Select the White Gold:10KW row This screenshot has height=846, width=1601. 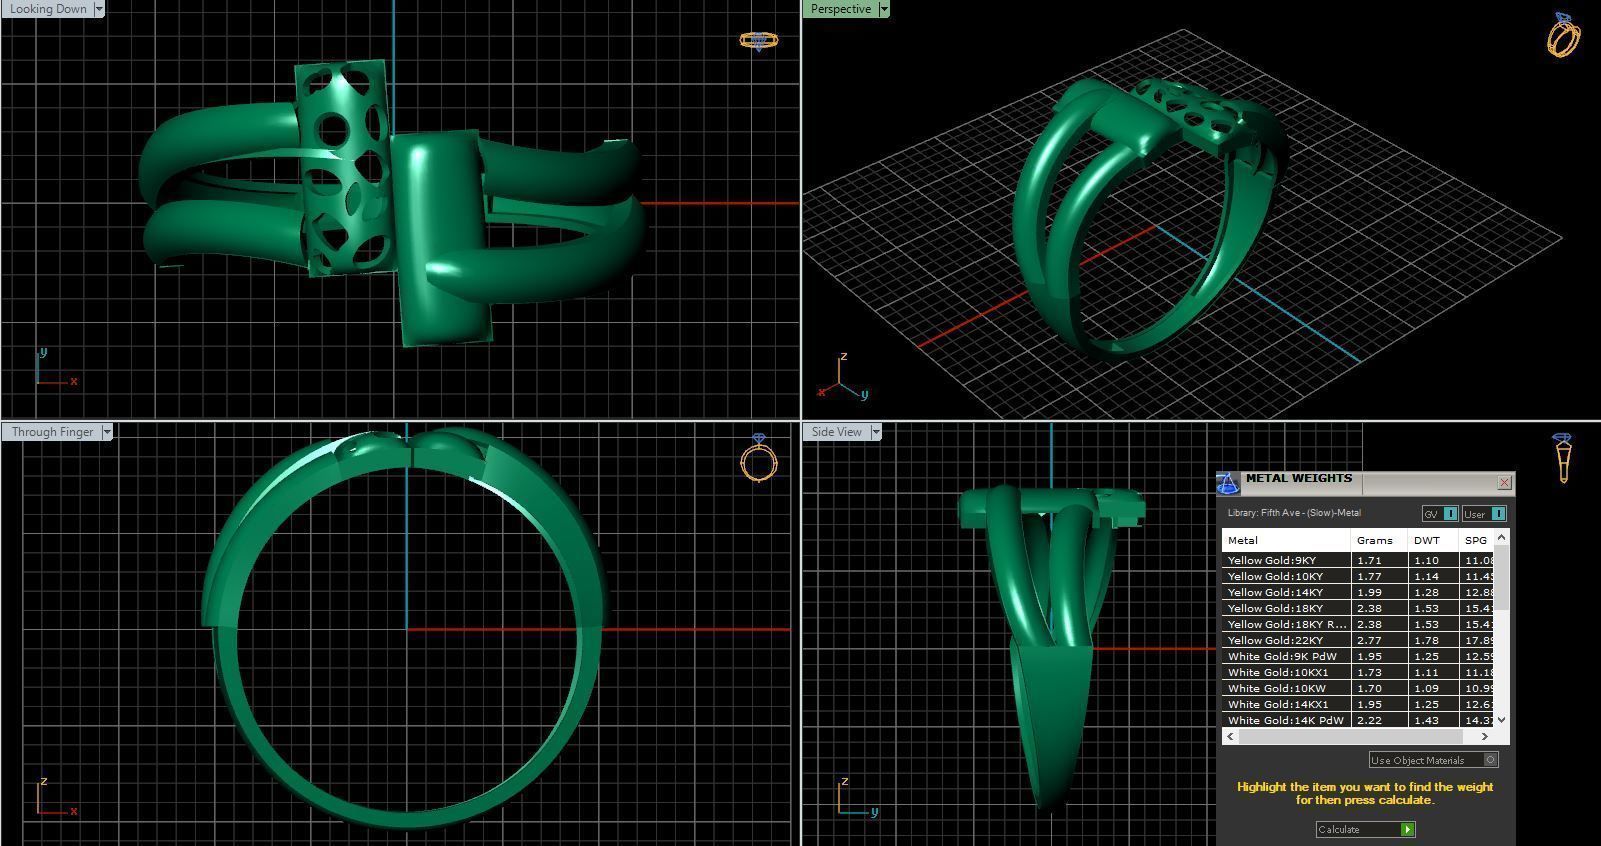pos(1358,688)
